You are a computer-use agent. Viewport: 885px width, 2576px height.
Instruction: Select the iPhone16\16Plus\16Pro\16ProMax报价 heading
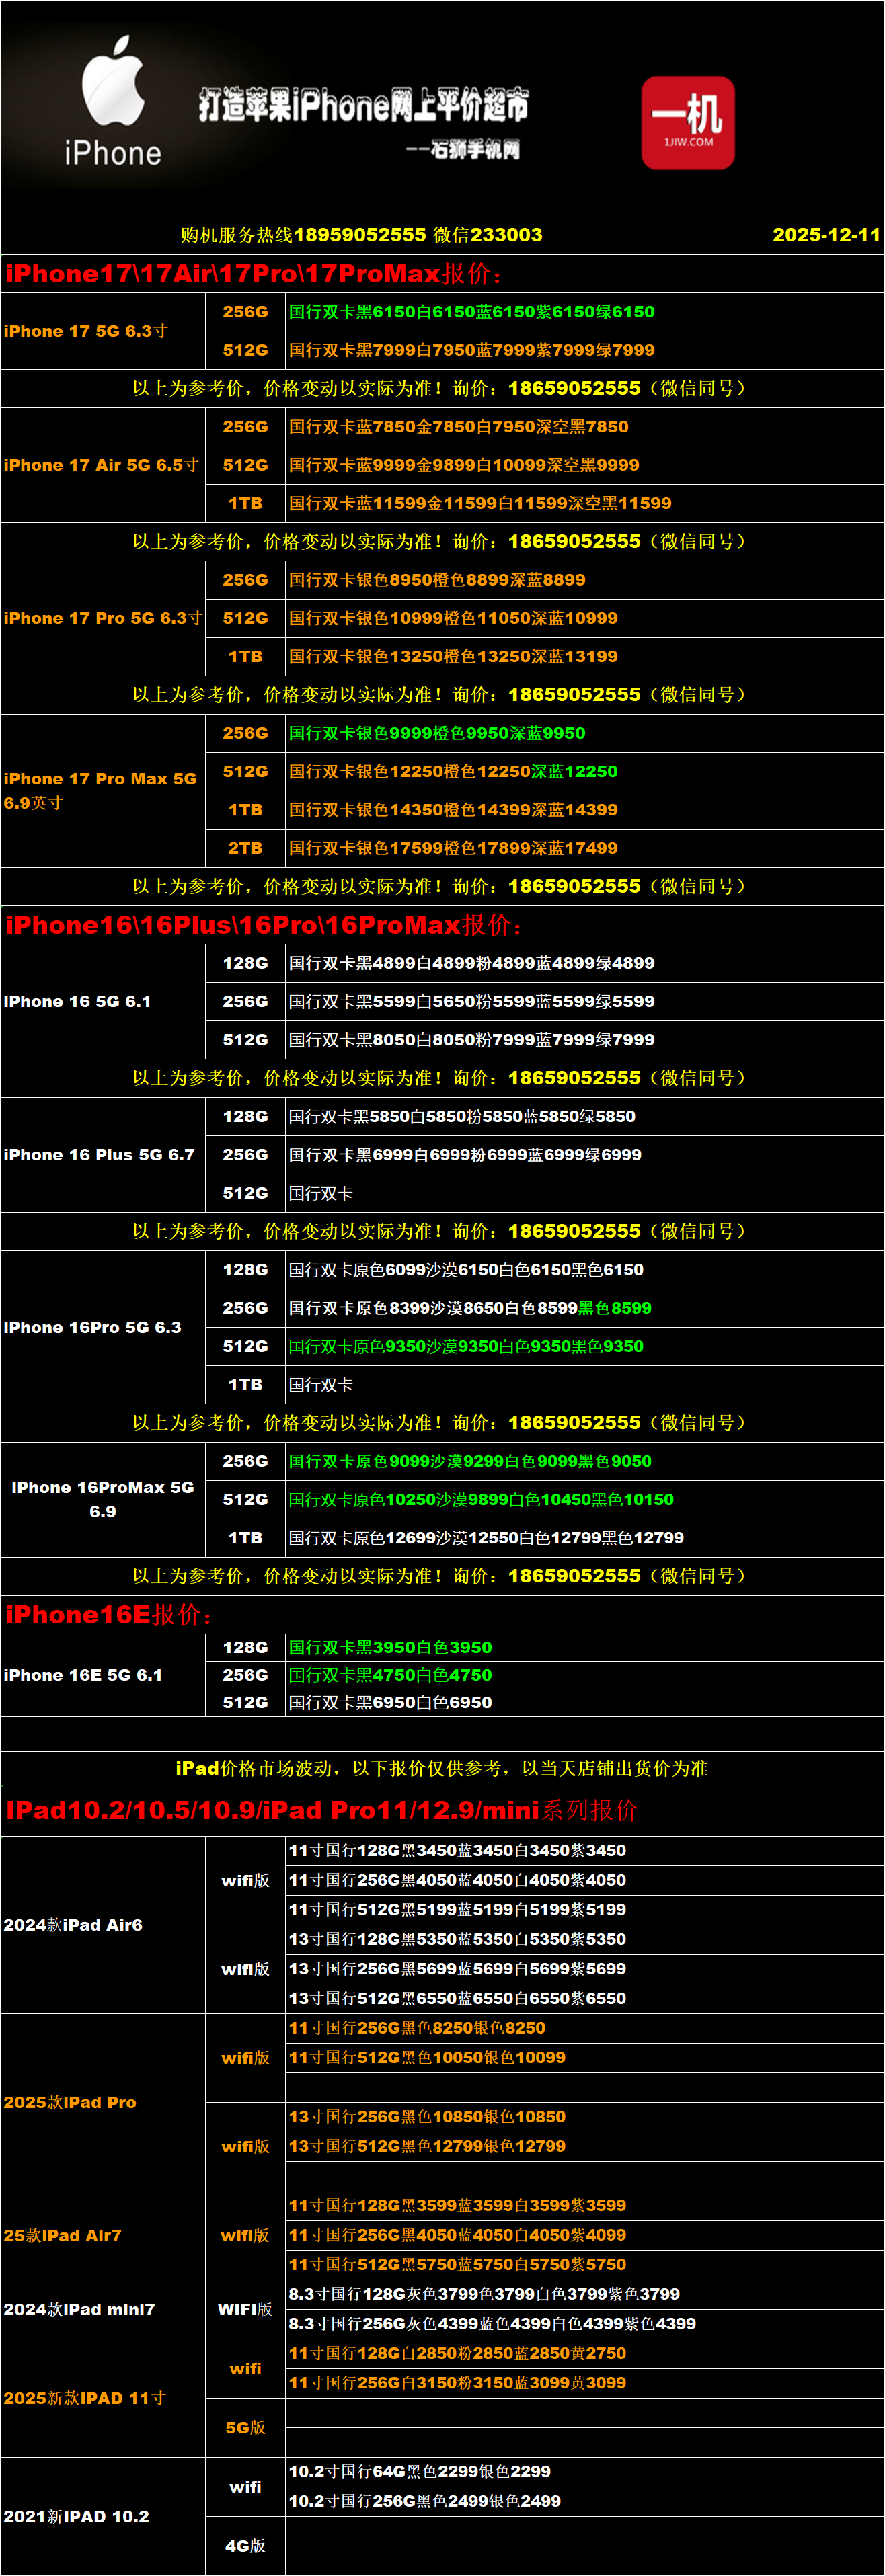pos(264,925)
